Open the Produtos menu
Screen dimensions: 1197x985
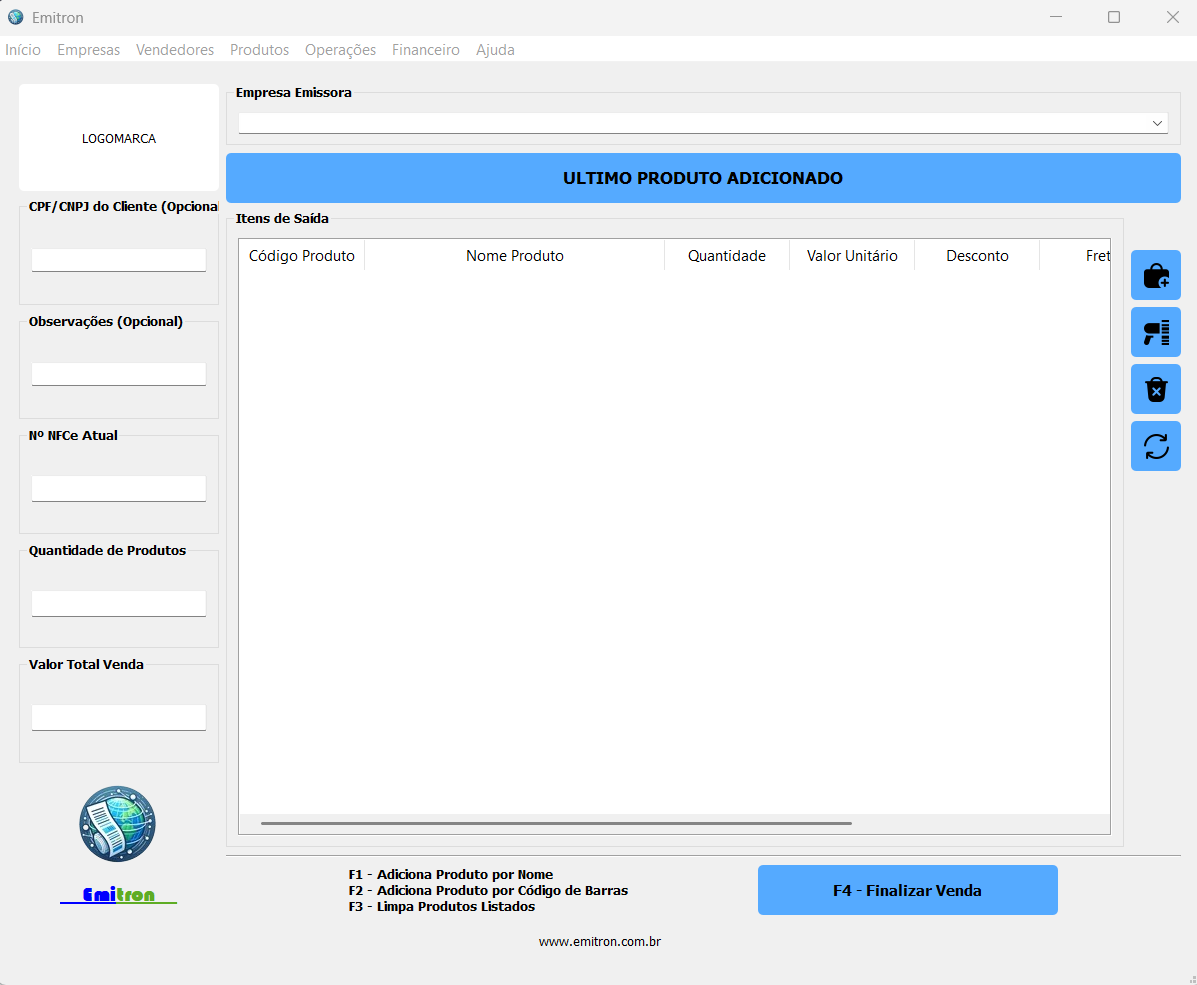259,50
